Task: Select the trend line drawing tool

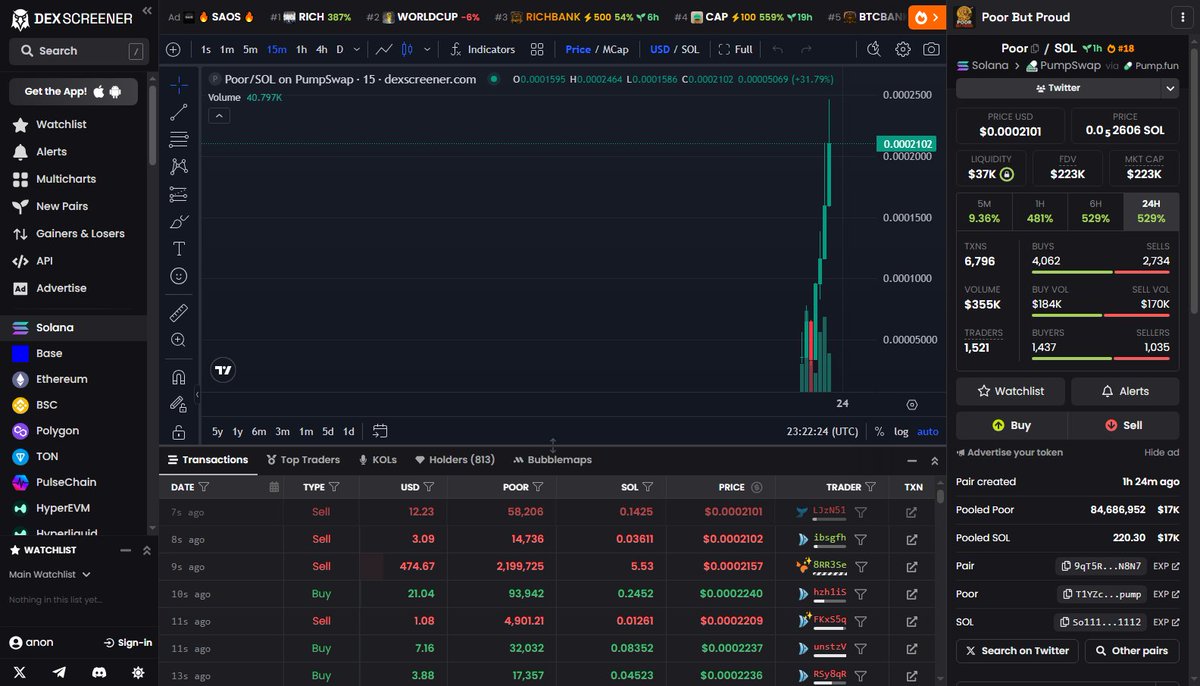Action: coord(178,113)
